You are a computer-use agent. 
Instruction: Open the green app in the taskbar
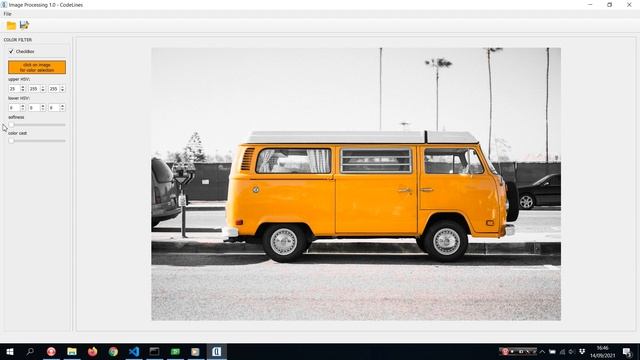pyautogui.click(x=175, y=351)
